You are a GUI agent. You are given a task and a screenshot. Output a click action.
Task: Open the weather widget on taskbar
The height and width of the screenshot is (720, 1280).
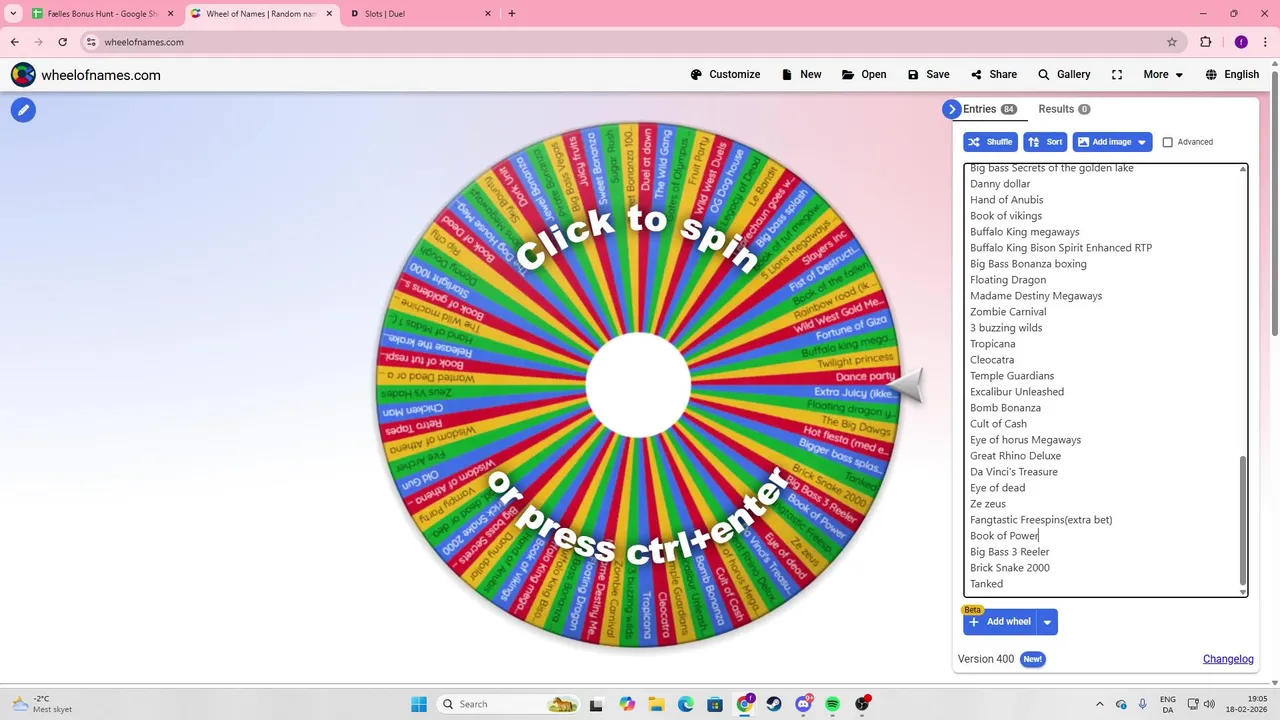pyautogui.click(x=42, y=704)
